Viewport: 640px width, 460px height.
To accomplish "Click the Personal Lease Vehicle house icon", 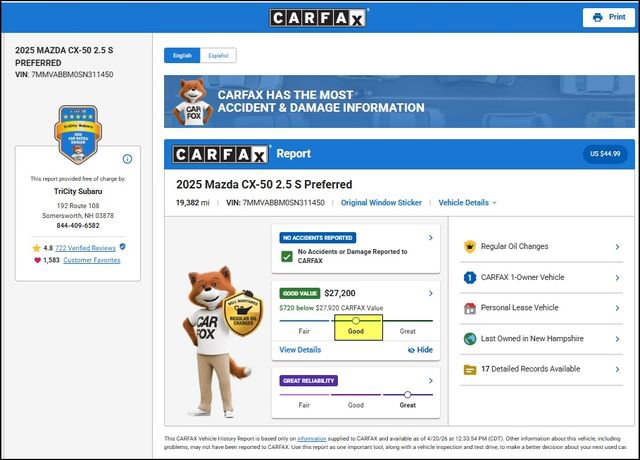I will [x=470, y=308].
